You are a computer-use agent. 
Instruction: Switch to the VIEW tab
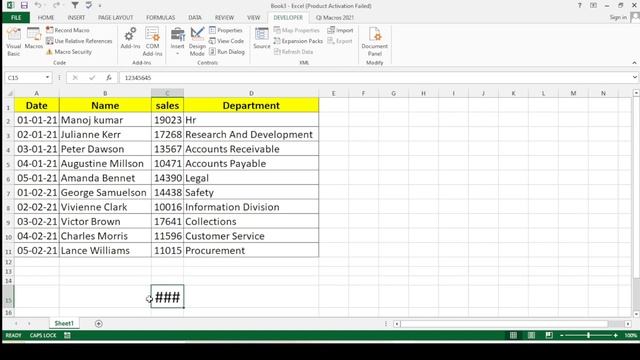click(253, 18)
